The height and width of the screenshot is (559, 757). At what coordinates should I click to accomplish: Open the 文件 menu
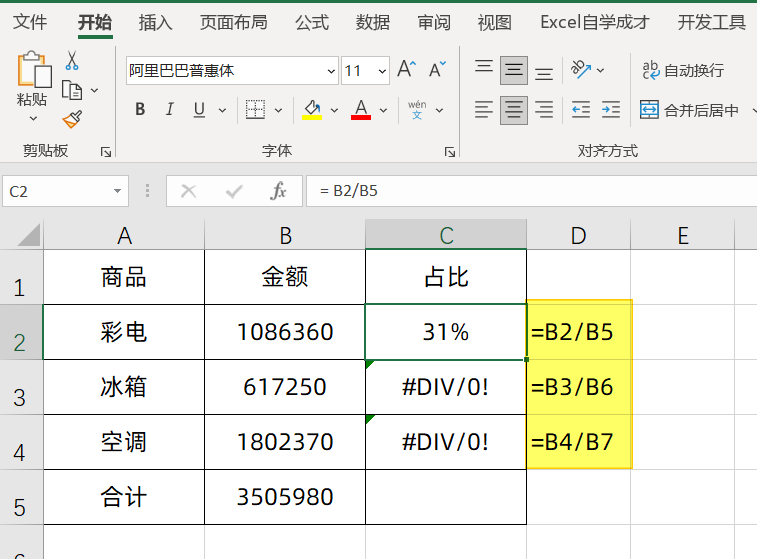pyautogui.click(x=30, y=22)
